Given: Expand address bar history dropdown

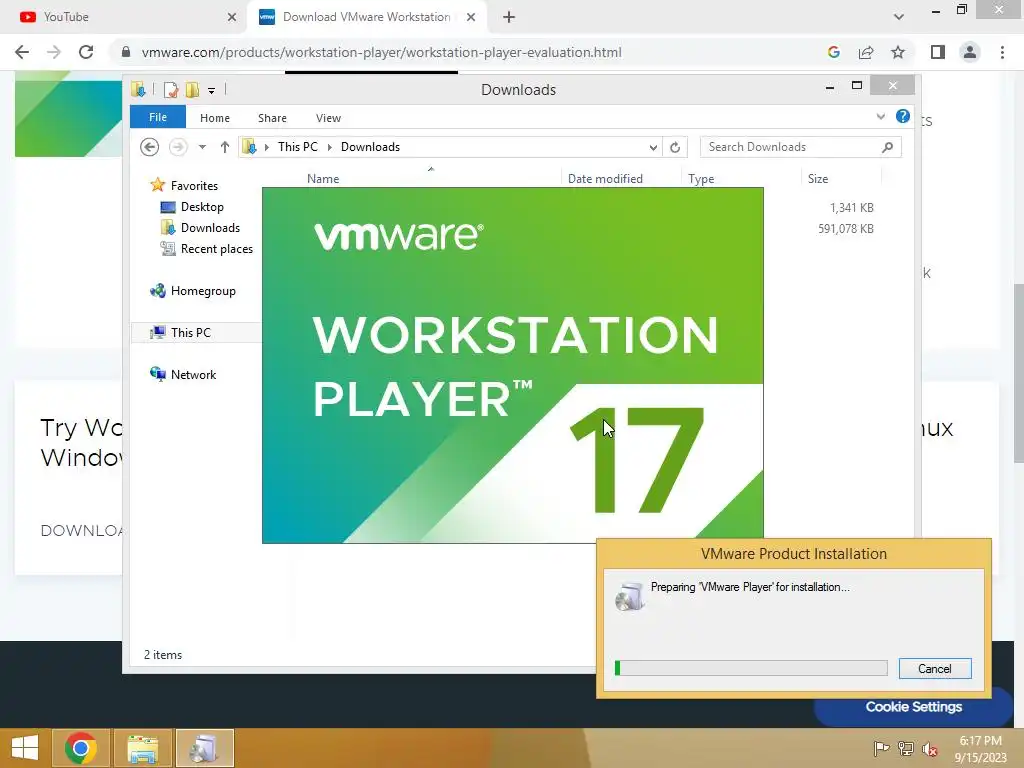Looking at the screenshot, I should pos(653,148).
